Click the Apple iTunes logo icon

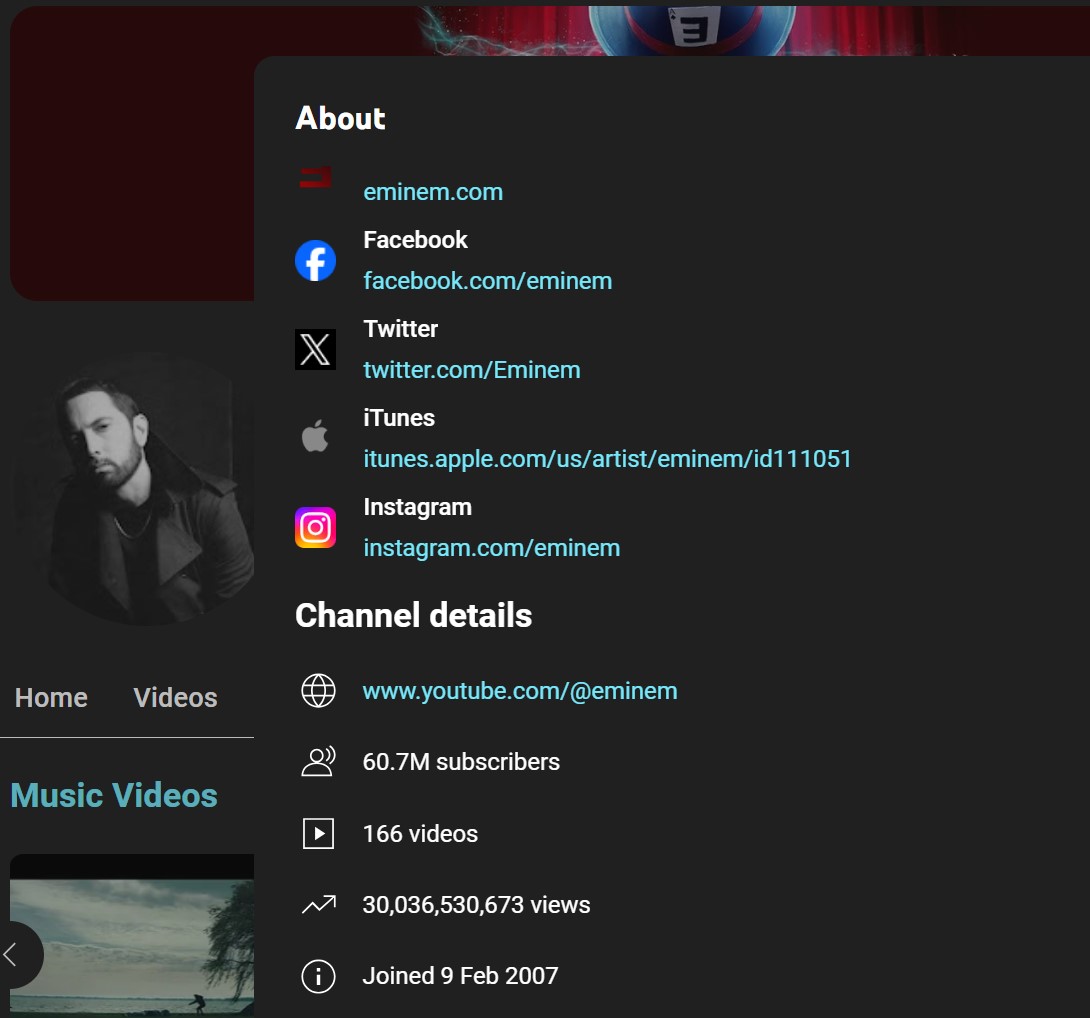[316, 437]
